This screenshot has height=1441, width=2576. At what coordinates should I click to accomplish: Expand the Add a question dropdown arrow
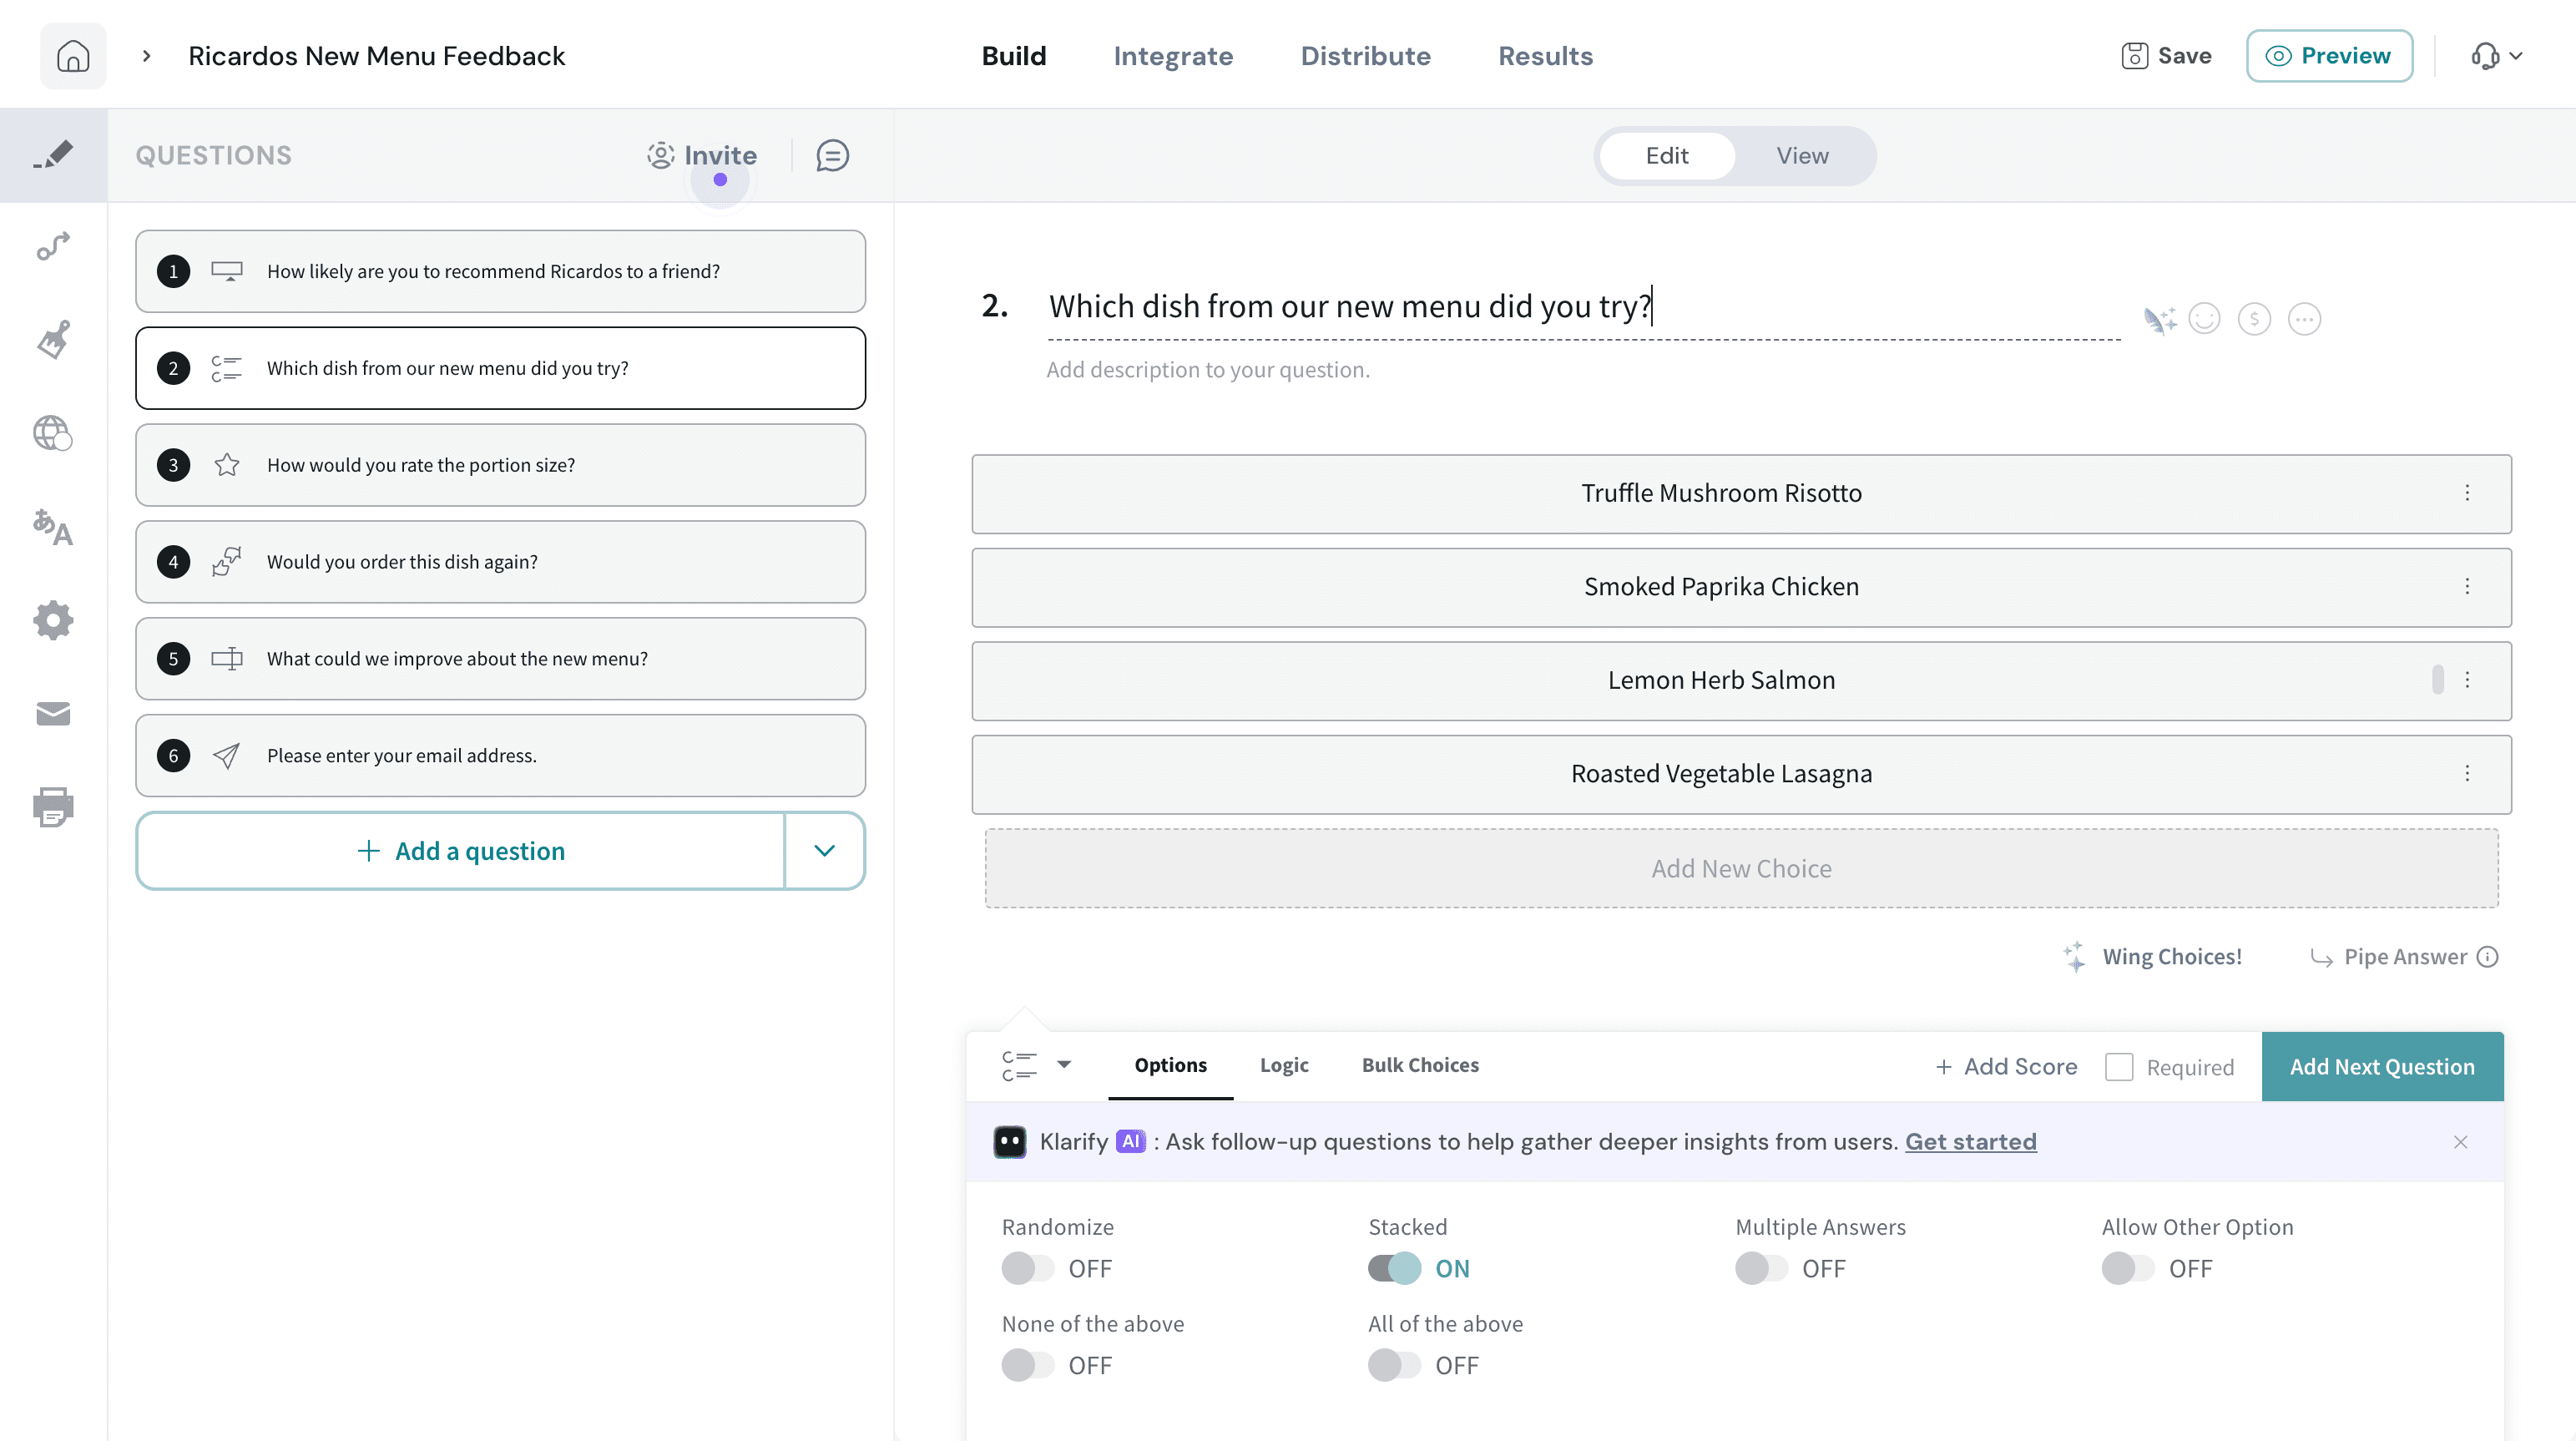click(824, 851)
